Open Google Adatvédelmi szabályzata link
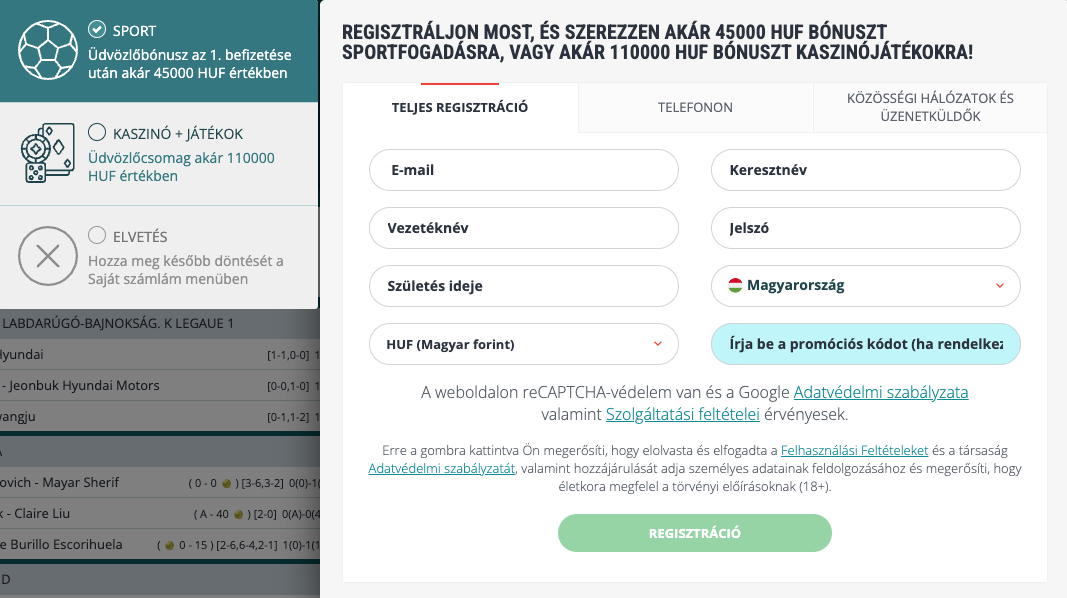Screen dimensions: 1067x598 click(881, 392)
